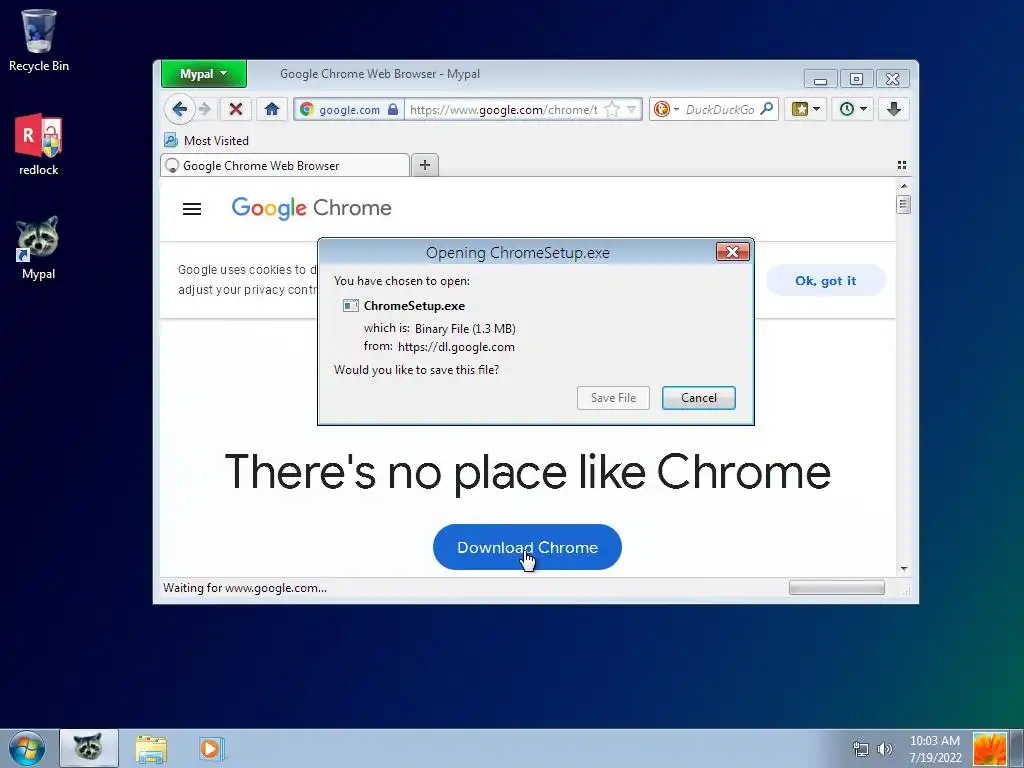Bookmark this page with the star icon

coord(612,109)
